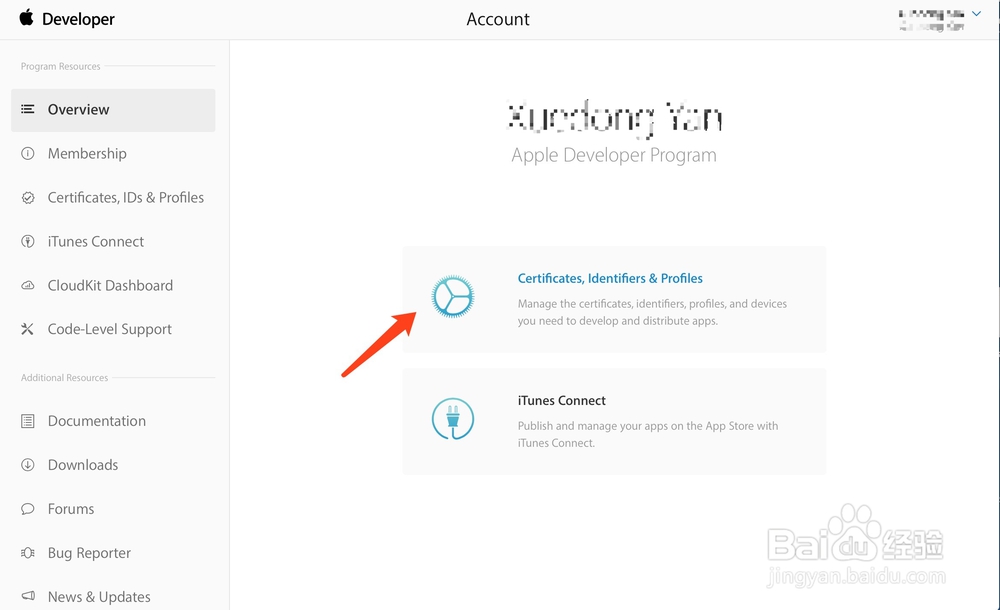Click the News & Updates megaphone icon
Viewport: 1000px width, 610px height.
click(27, 596)
